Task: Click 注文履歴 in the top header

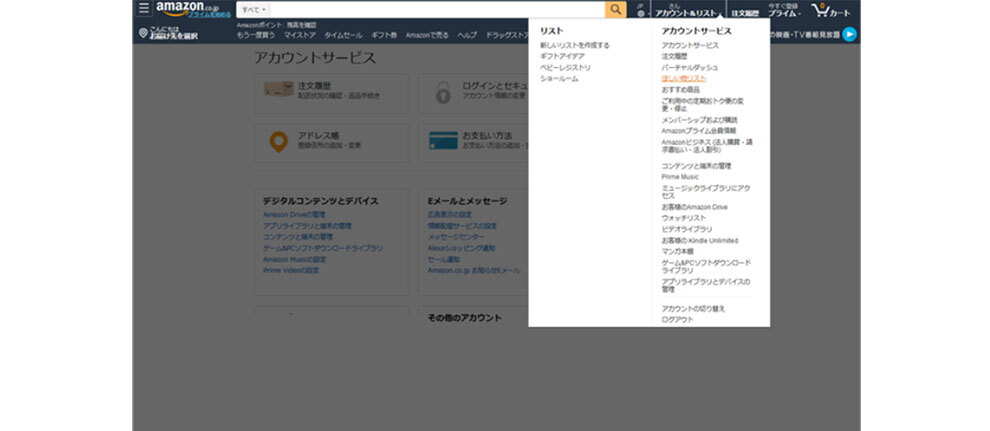Action: tap(745, 13)
